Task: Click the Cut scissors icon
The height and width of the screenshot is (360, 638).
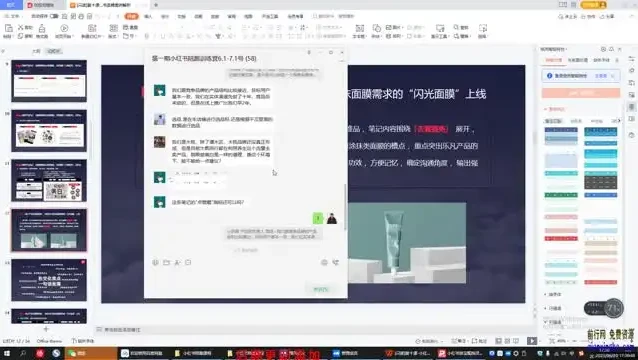Action: point(21,27)
